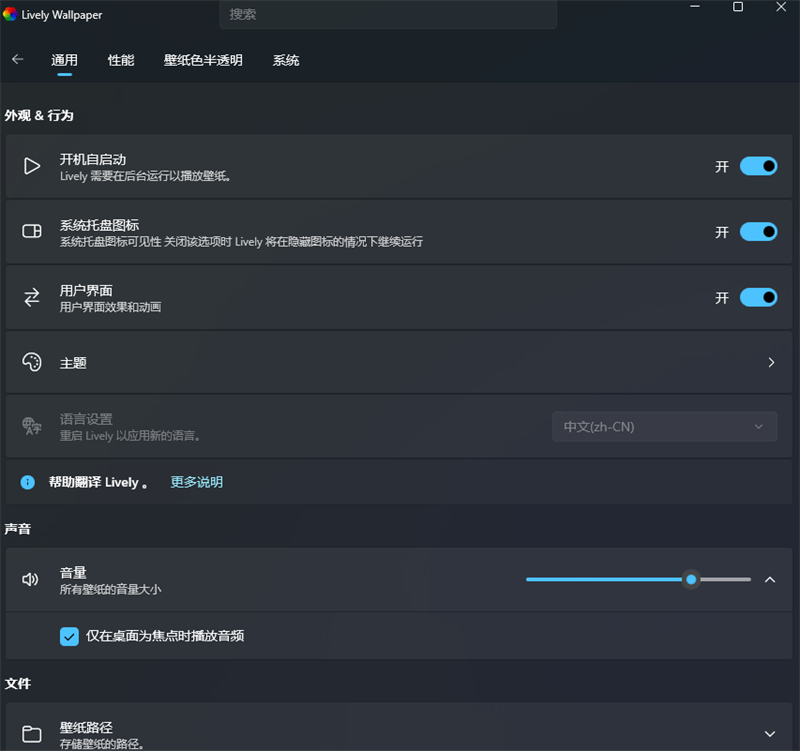
Task: Open the 主题 settings row
Action: click(400, 362)
